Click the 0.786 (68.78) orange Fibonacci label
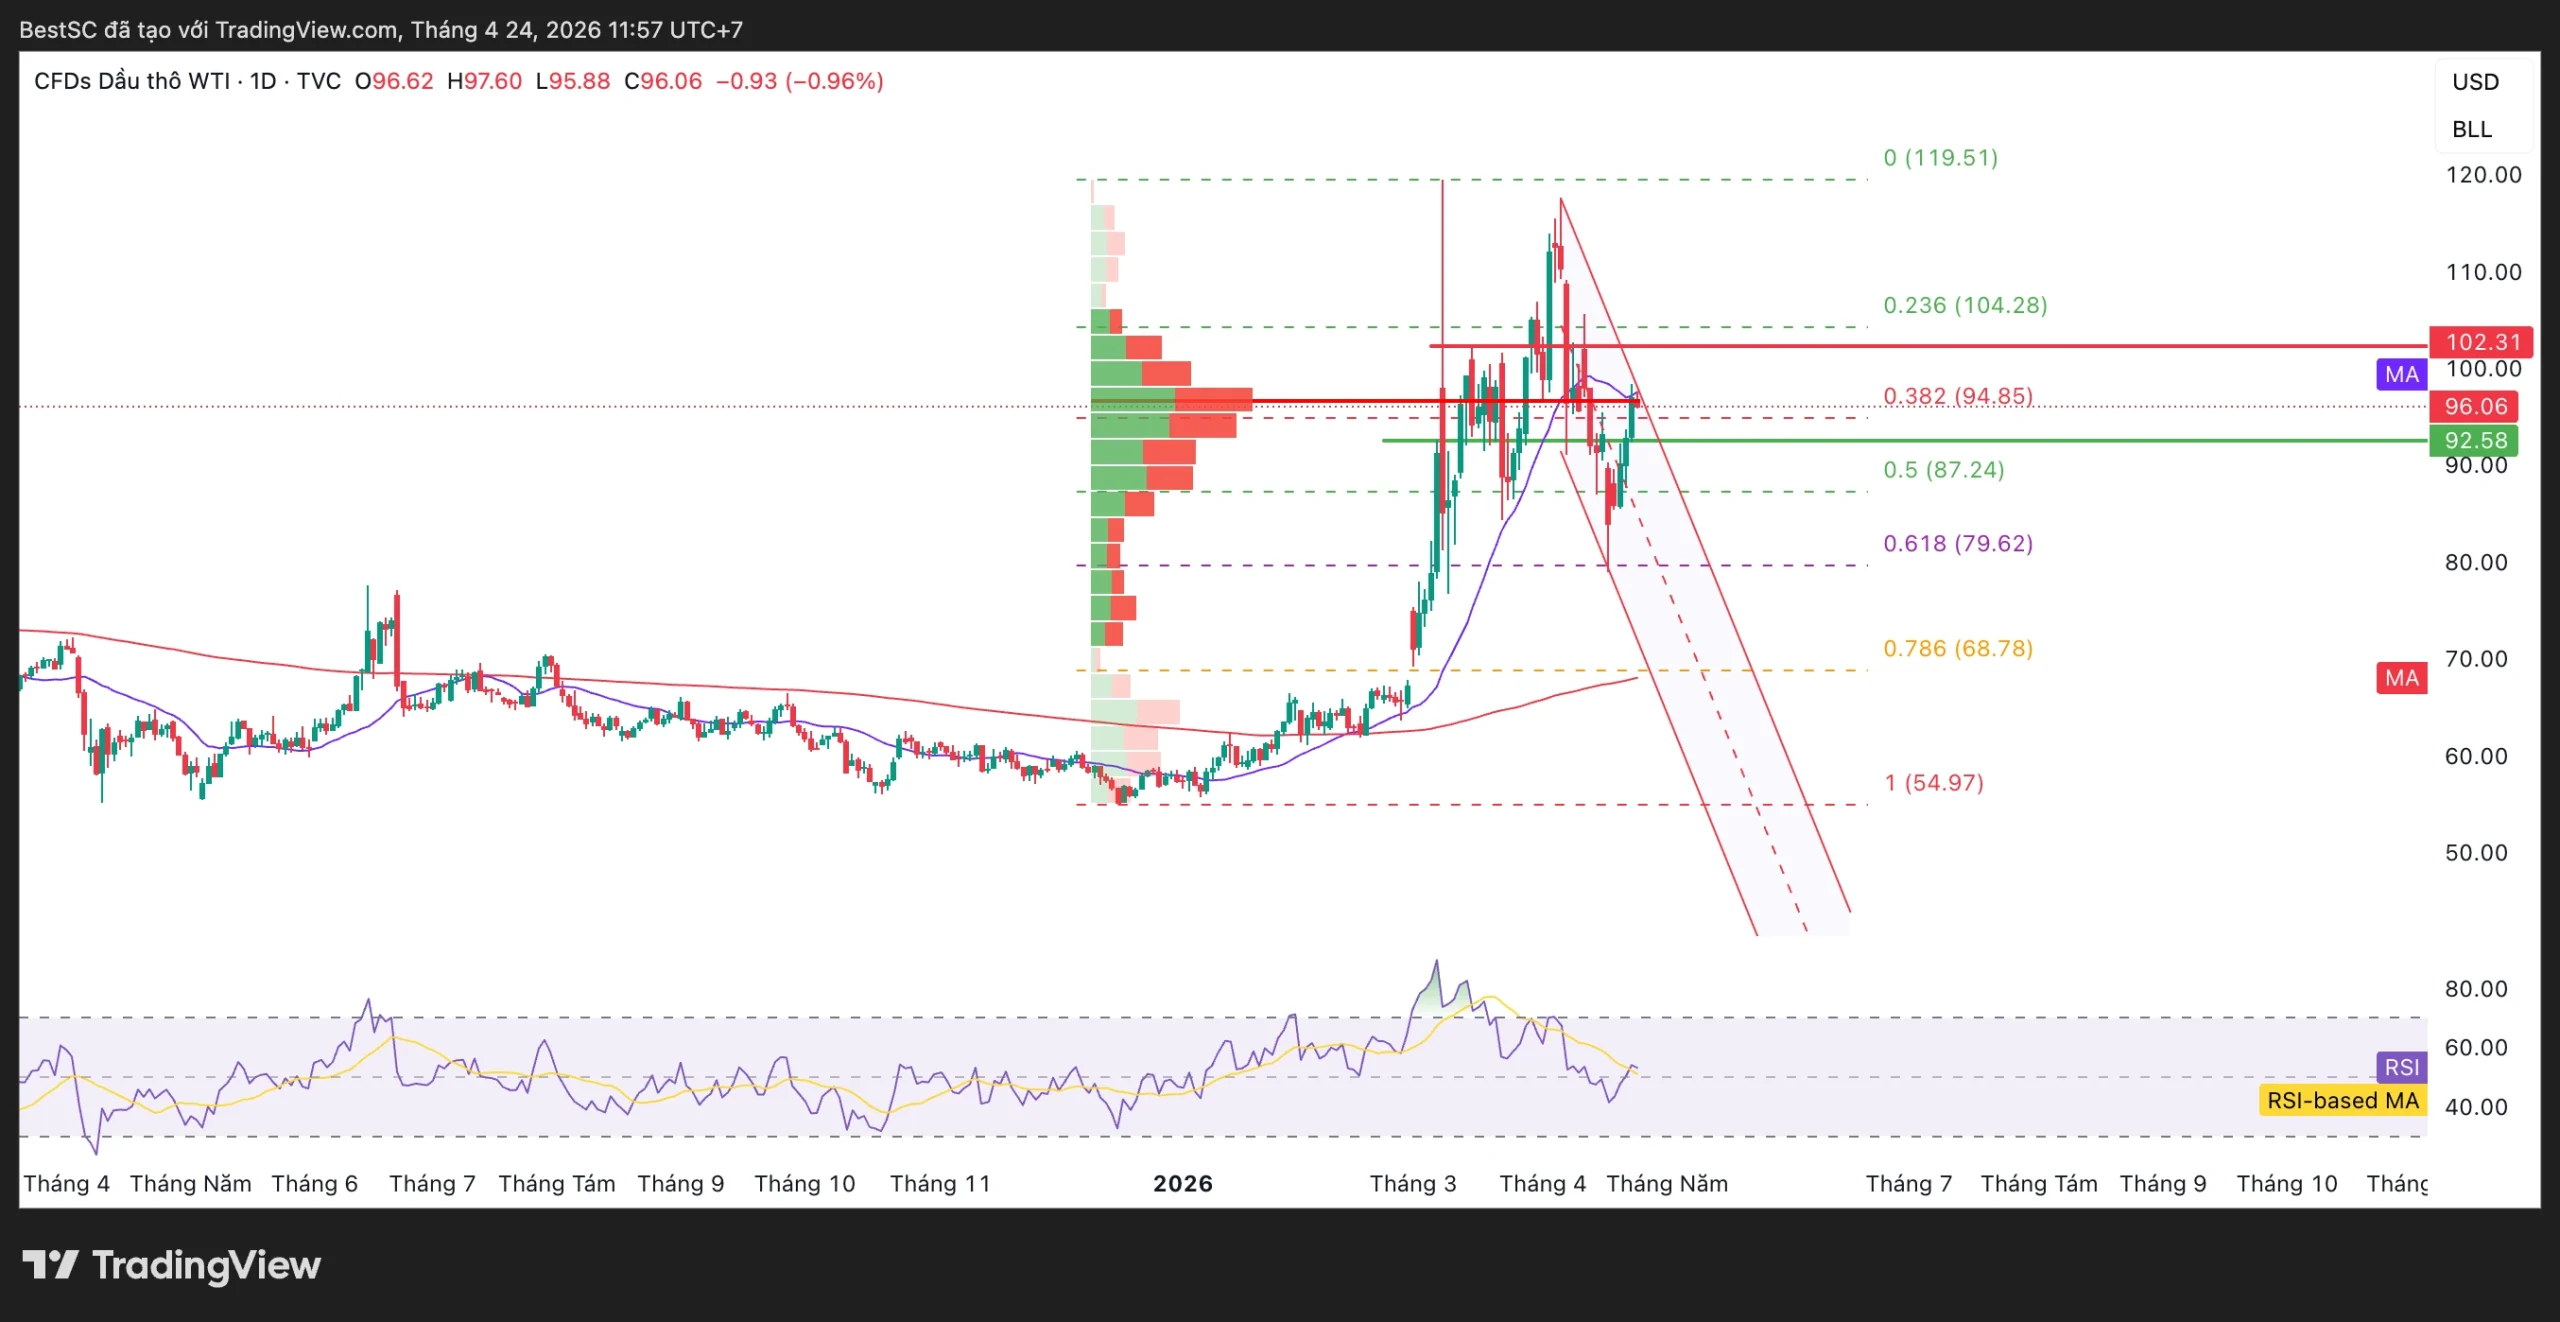Screen dimensions: 2560x1322 [x=1957, y=649]
